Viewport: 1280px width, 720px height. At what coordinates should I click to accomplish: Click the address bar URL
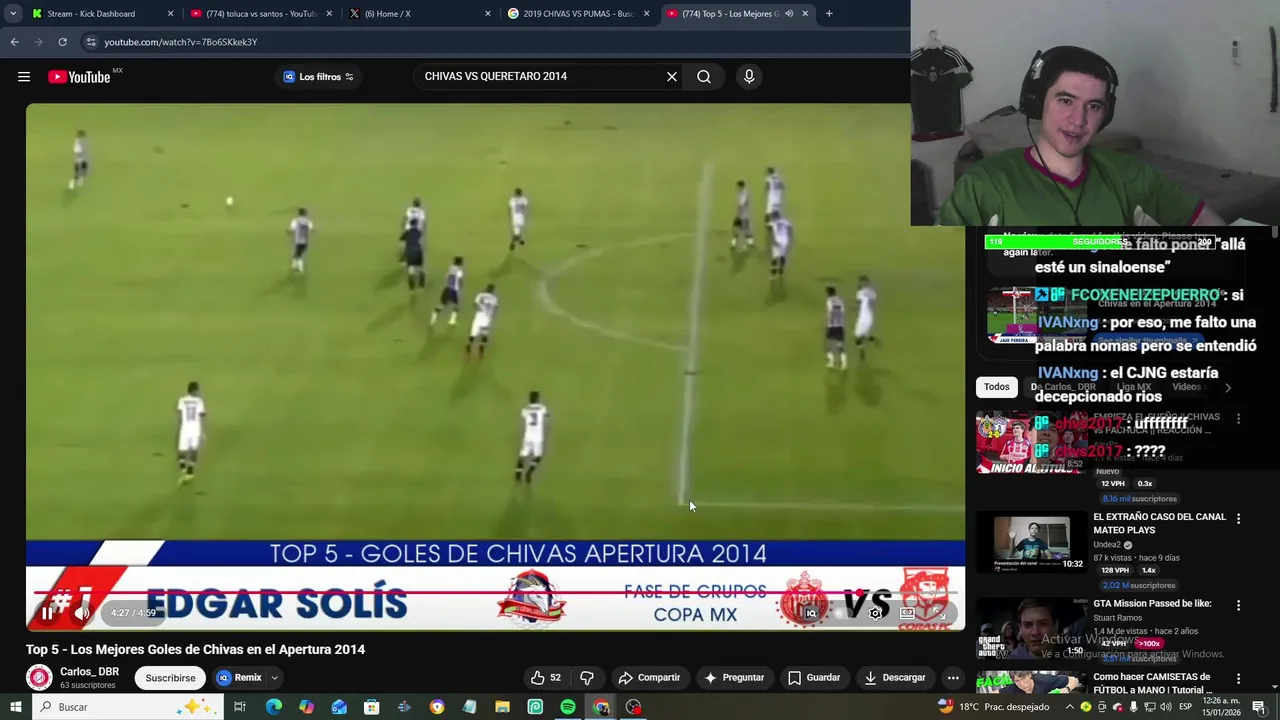[x=181, y=42]
